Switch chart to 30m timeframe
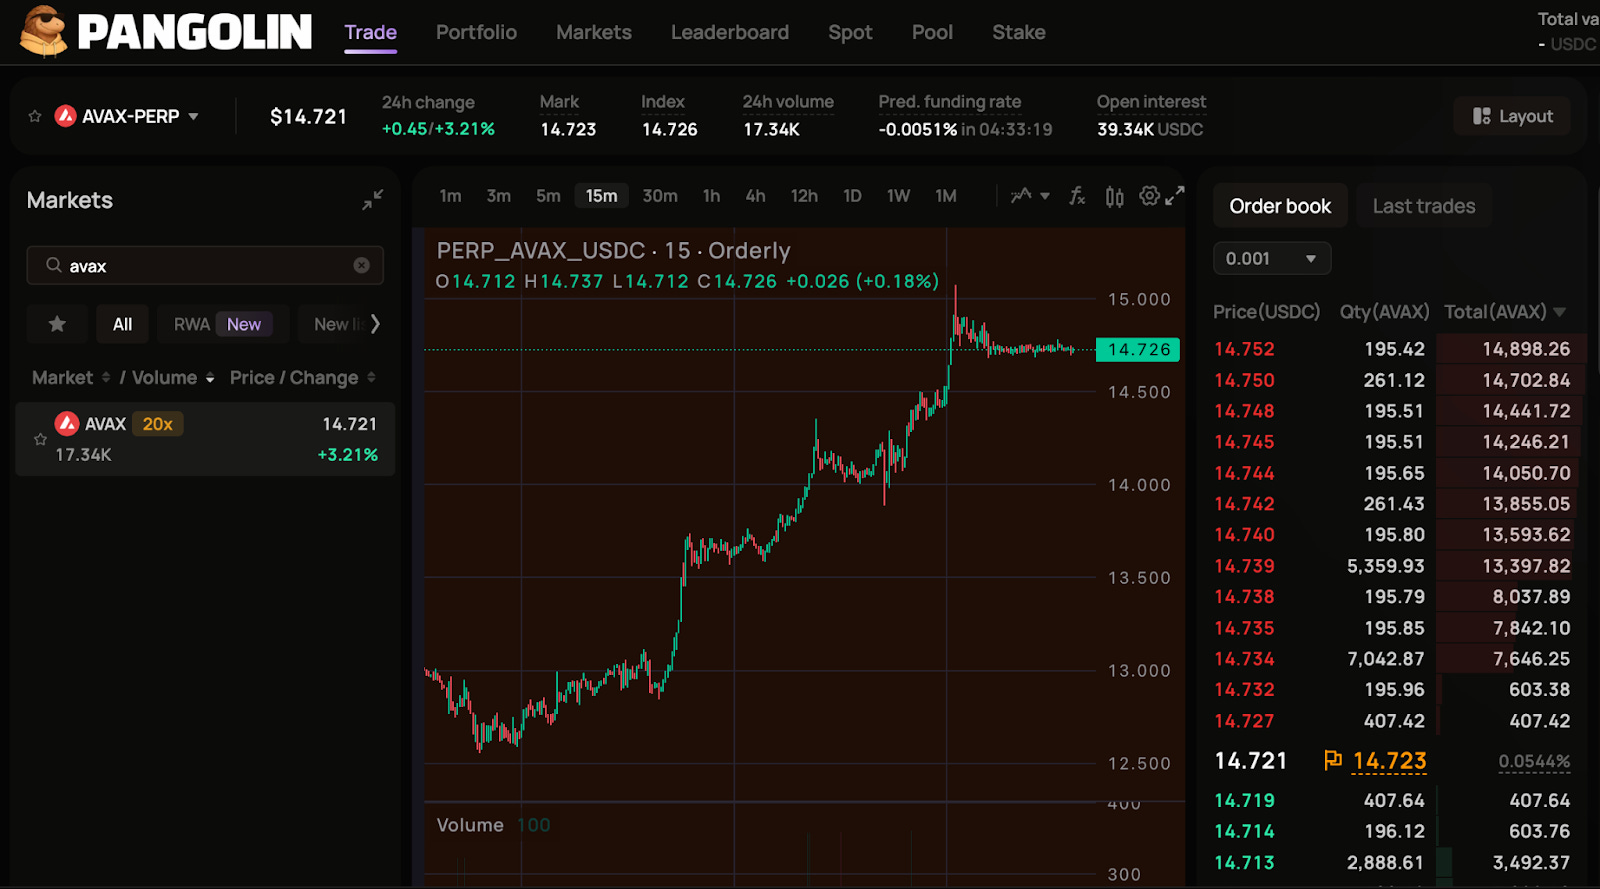This screenshot has height=889, width=1600. (660, 196)
